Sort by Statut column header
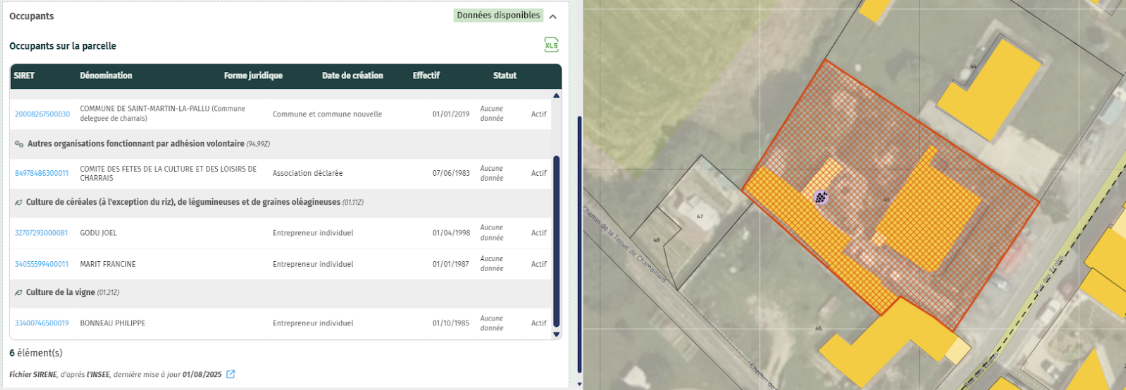Image resolution: width=1126 pixels, height=390 pixels. point(505,75)
